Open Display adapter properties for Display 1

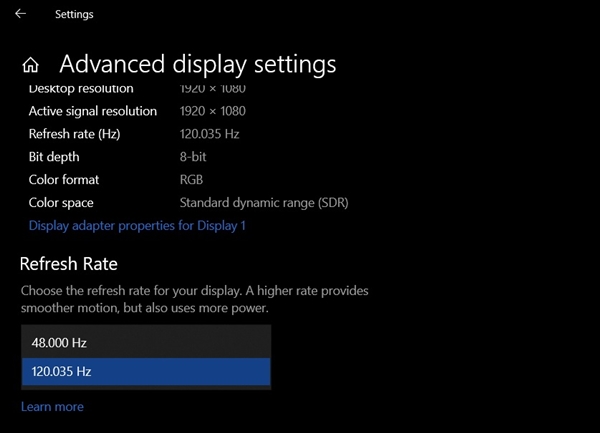click(137, 226)
